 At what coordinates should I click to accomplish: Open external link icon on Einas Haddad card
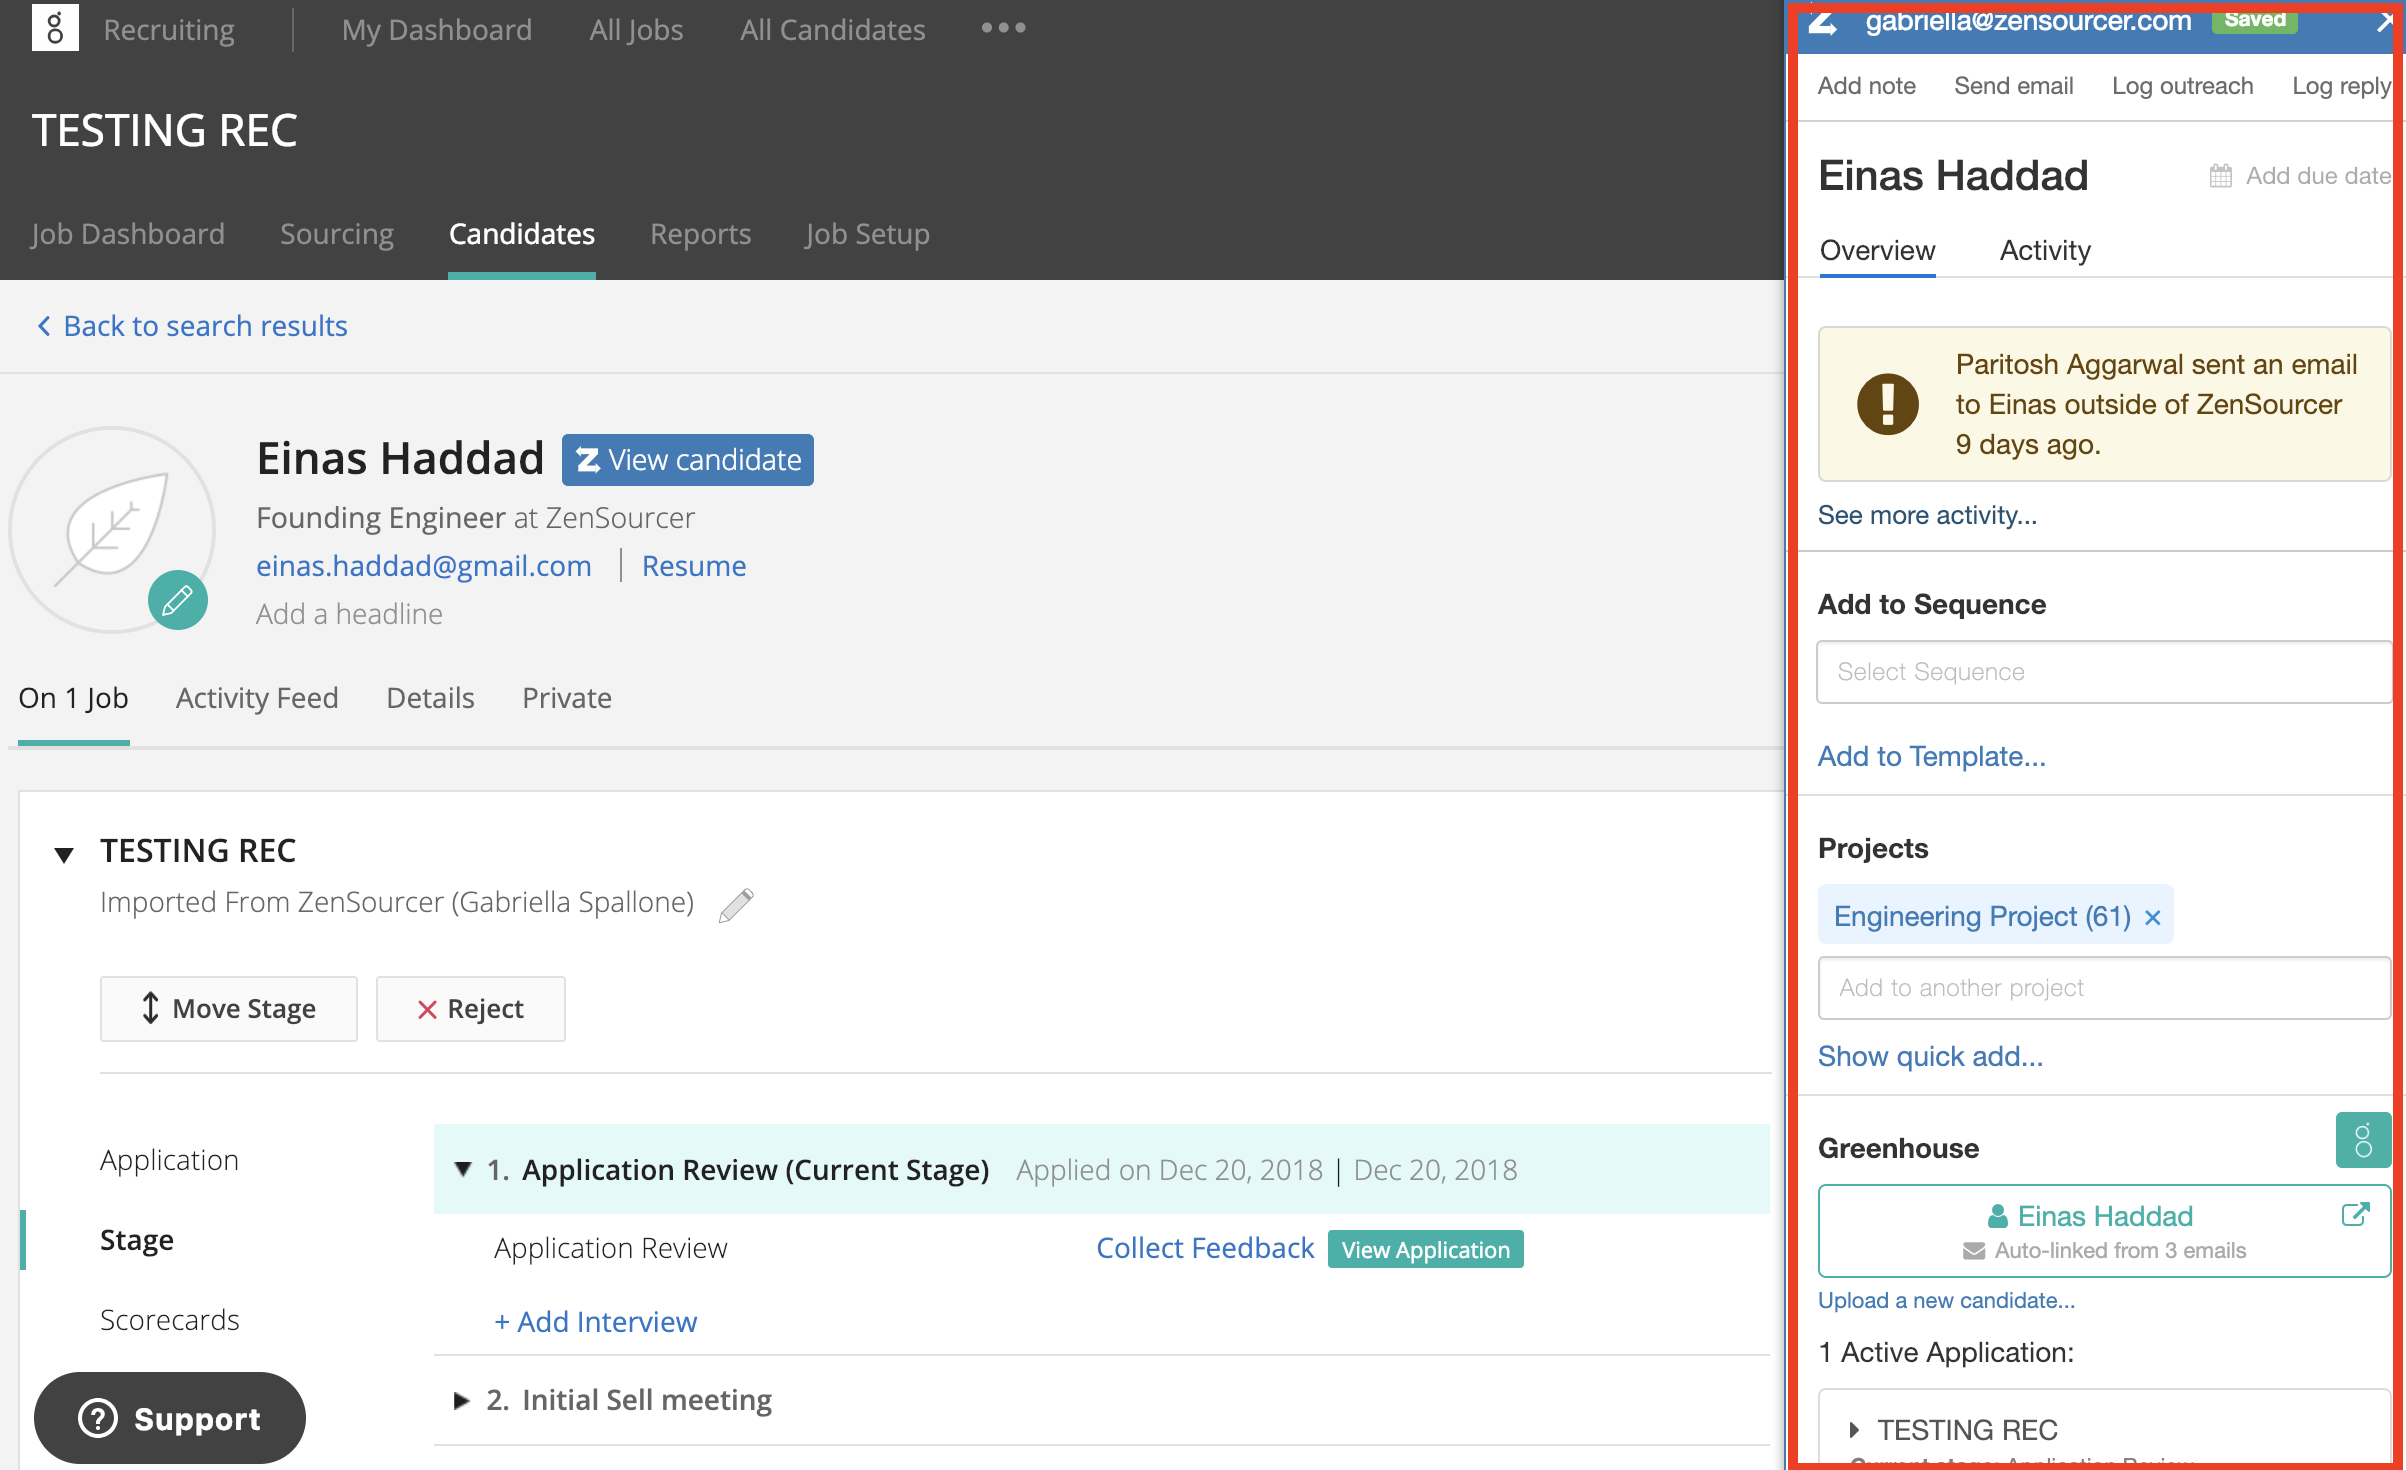(x=2355, y=1215)
